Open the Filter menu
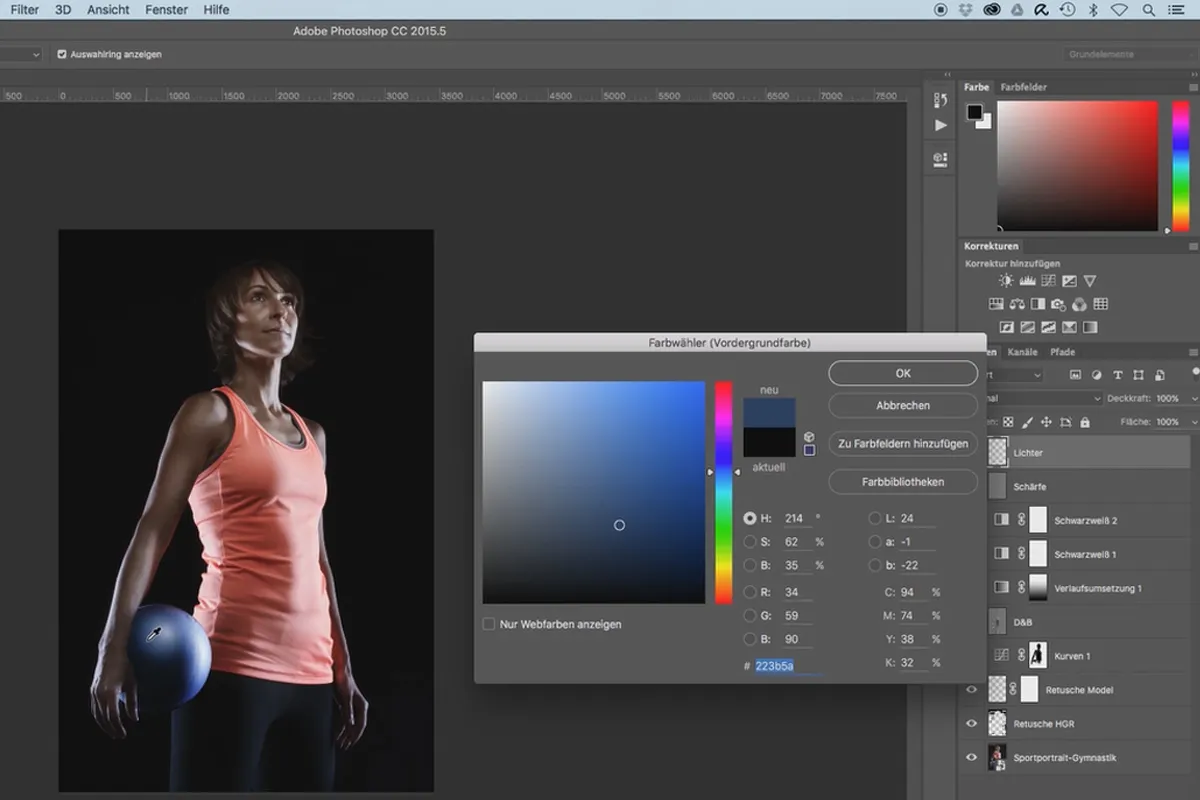Image resolution: width=1200 pixels, height=800 pixels. tap(25, 9)
